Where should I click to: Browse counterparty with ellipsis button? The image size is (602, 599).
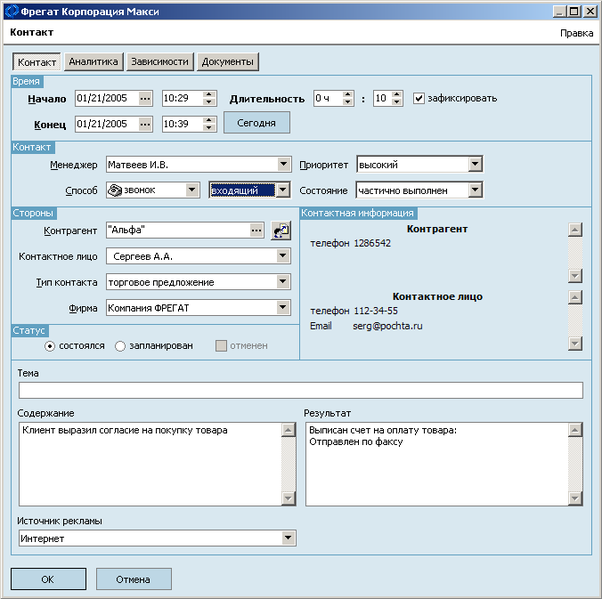tap(256, 231)
